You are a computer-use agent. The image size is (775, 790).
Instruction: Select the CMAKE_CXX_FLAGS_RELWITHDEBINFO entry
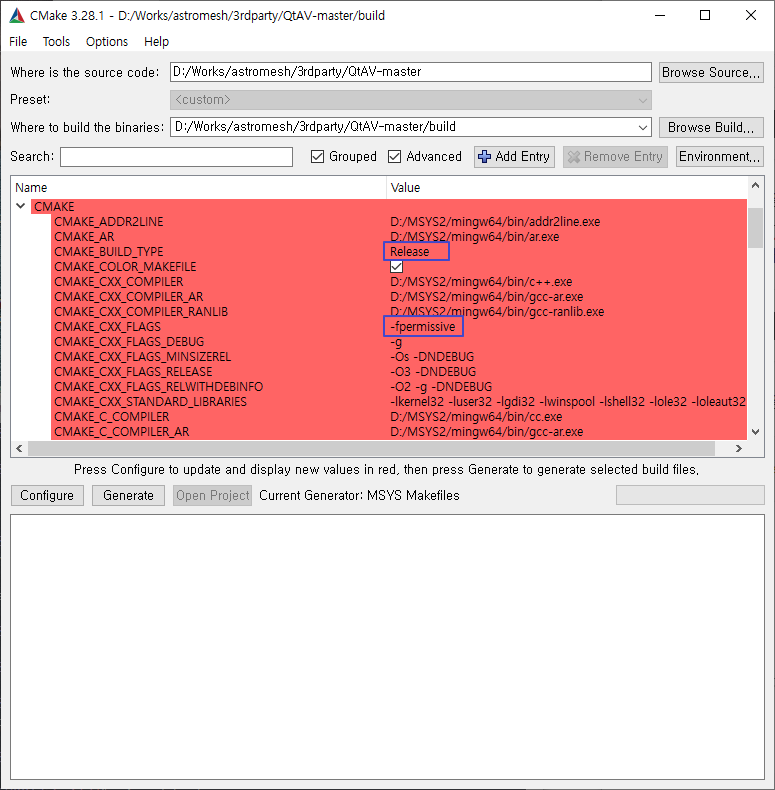click(158, 387)
